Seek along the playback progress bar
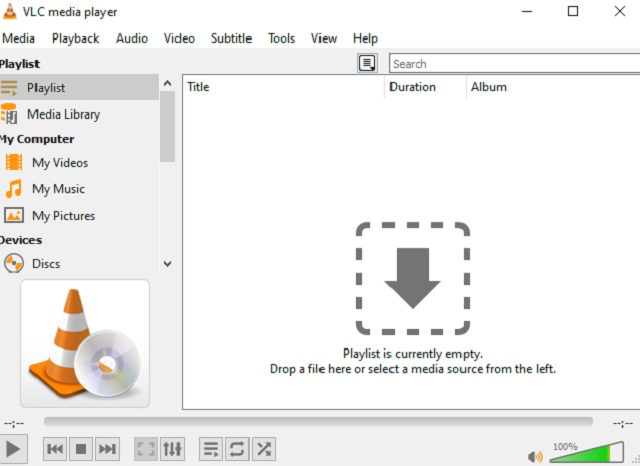 pyautogui.click(x=318, y=422)
